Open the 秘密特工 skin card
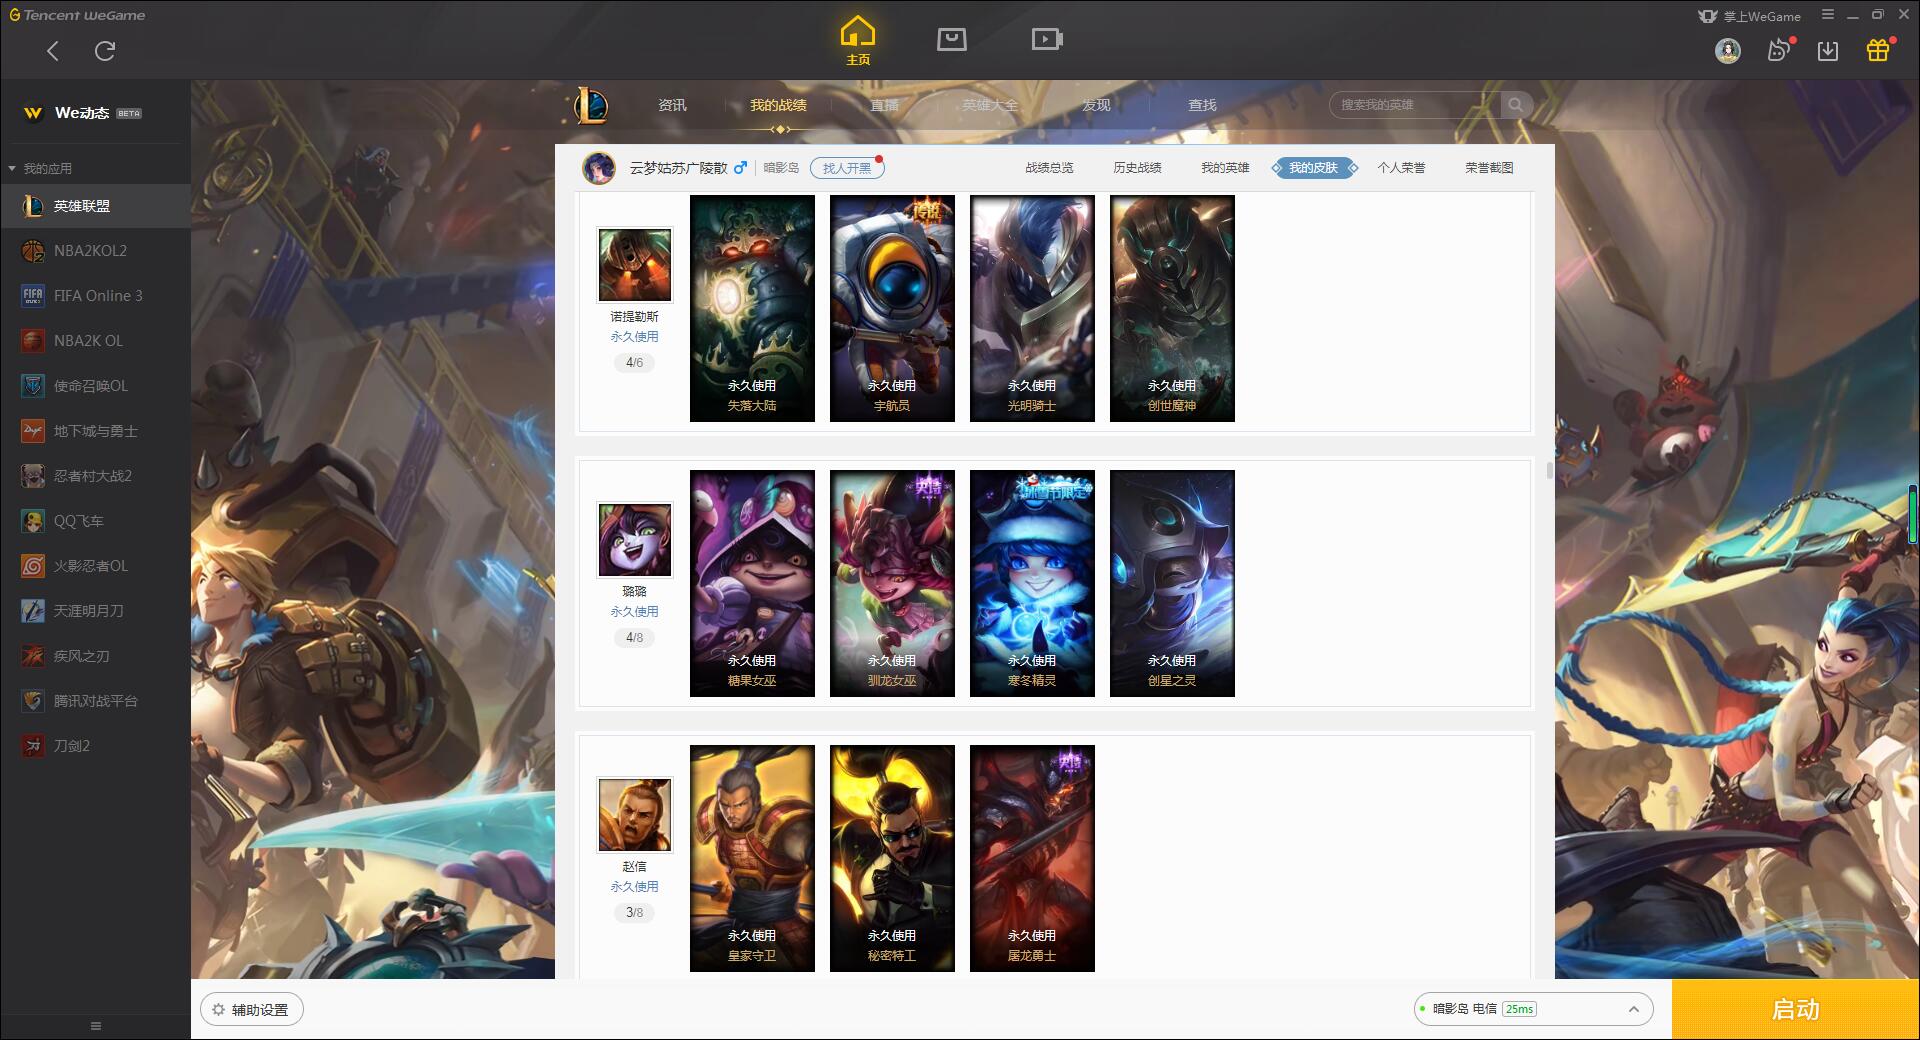The height and width of the screenshot is (1040, 1920). point(892,858)
